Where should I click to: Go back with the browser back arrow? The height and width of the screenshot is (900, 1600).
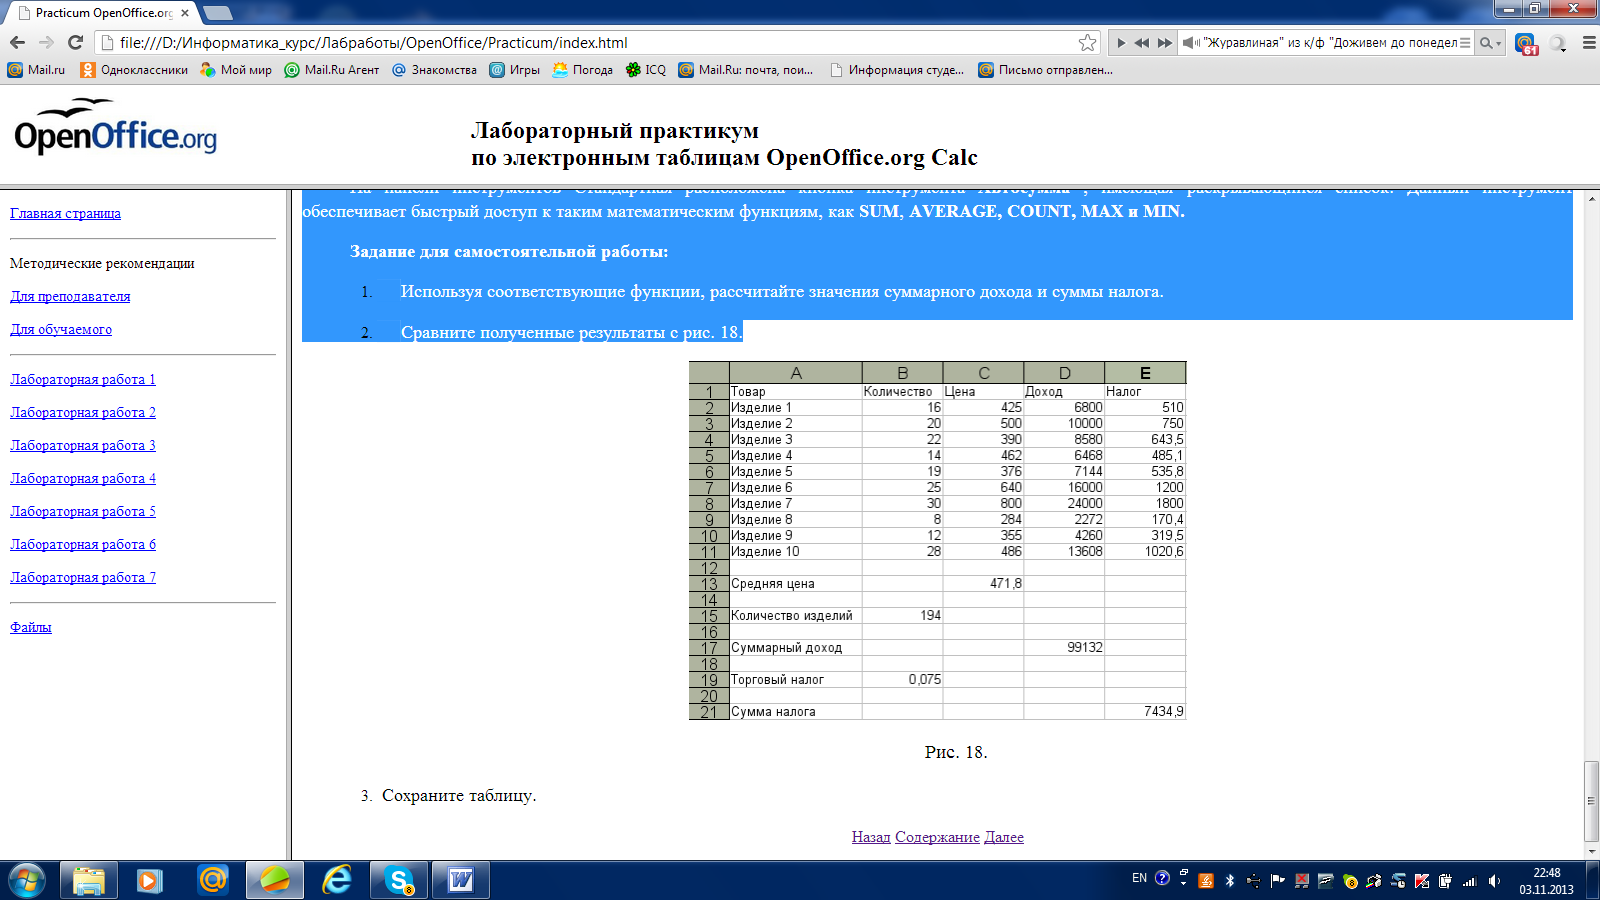coord(17,42)
